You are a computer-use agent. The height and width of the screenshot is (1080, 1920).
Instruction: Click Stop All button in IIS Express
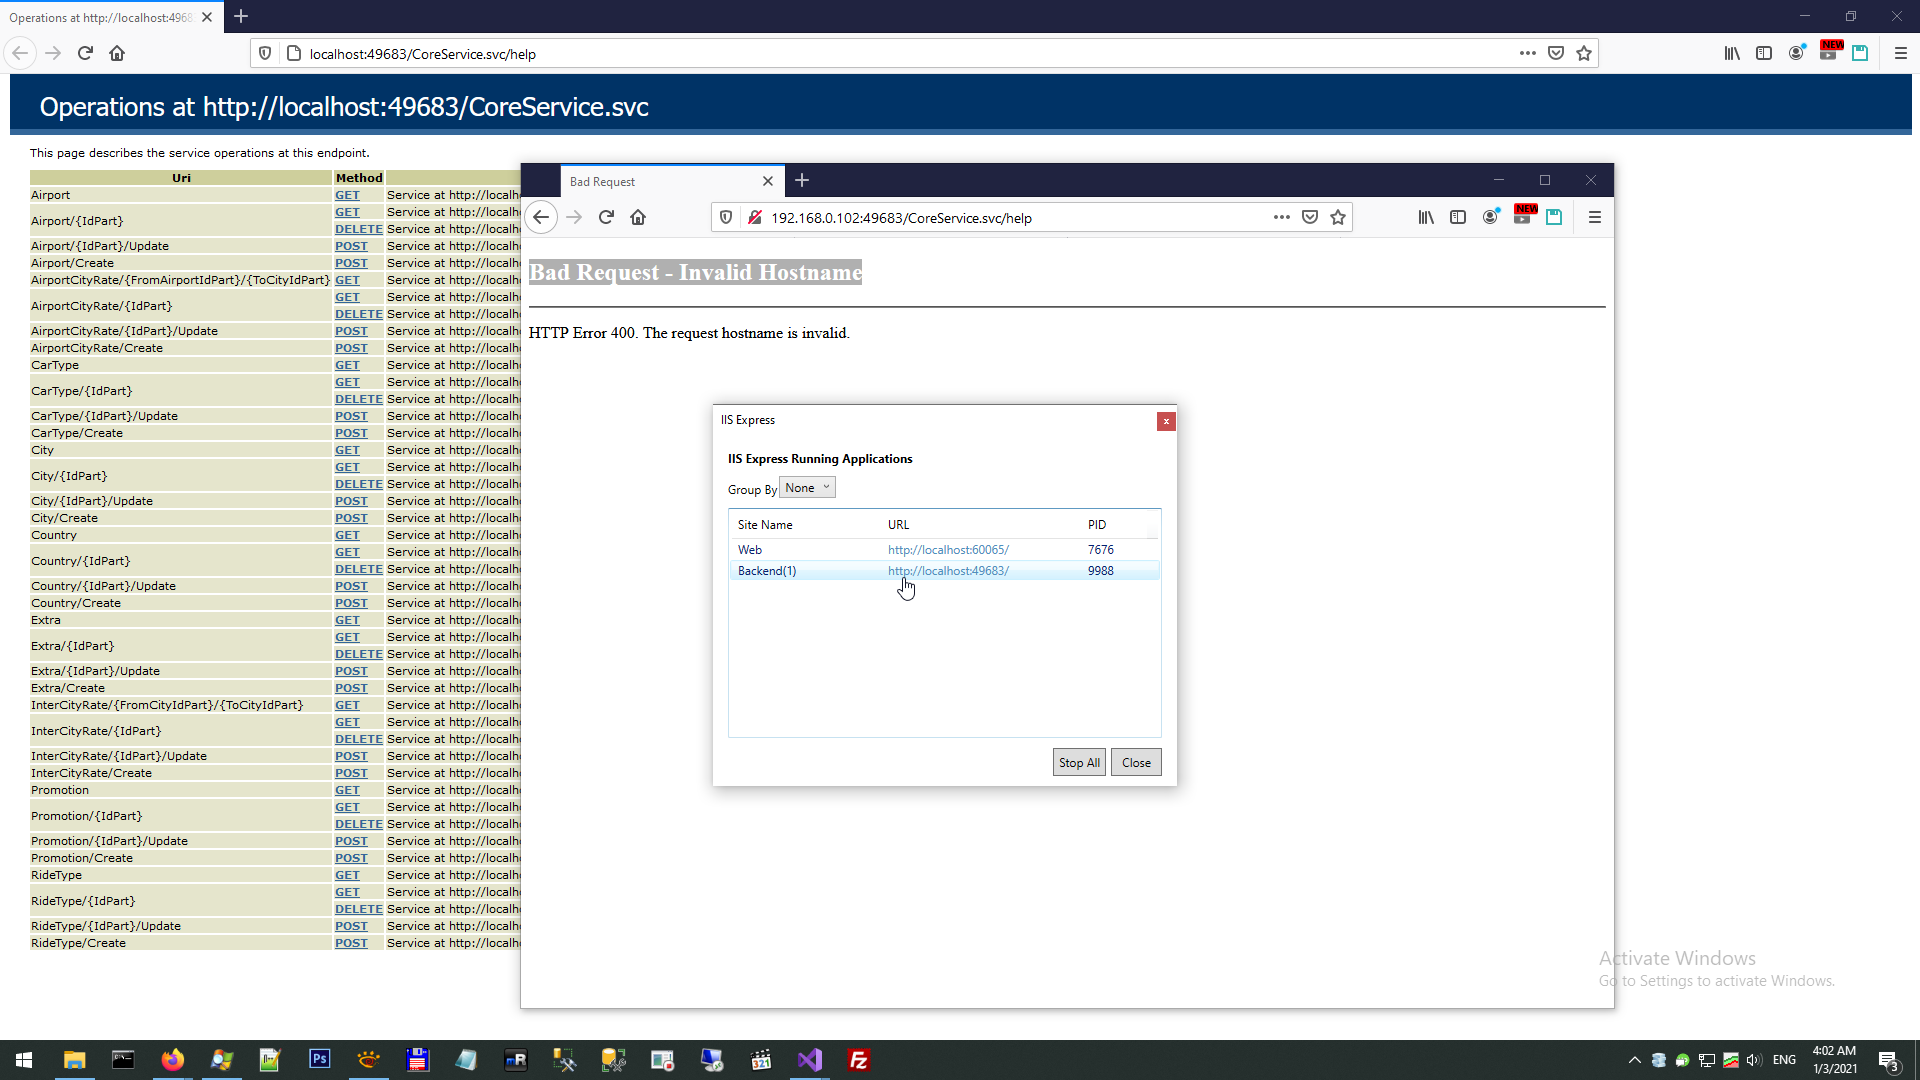pos(1078,762)
